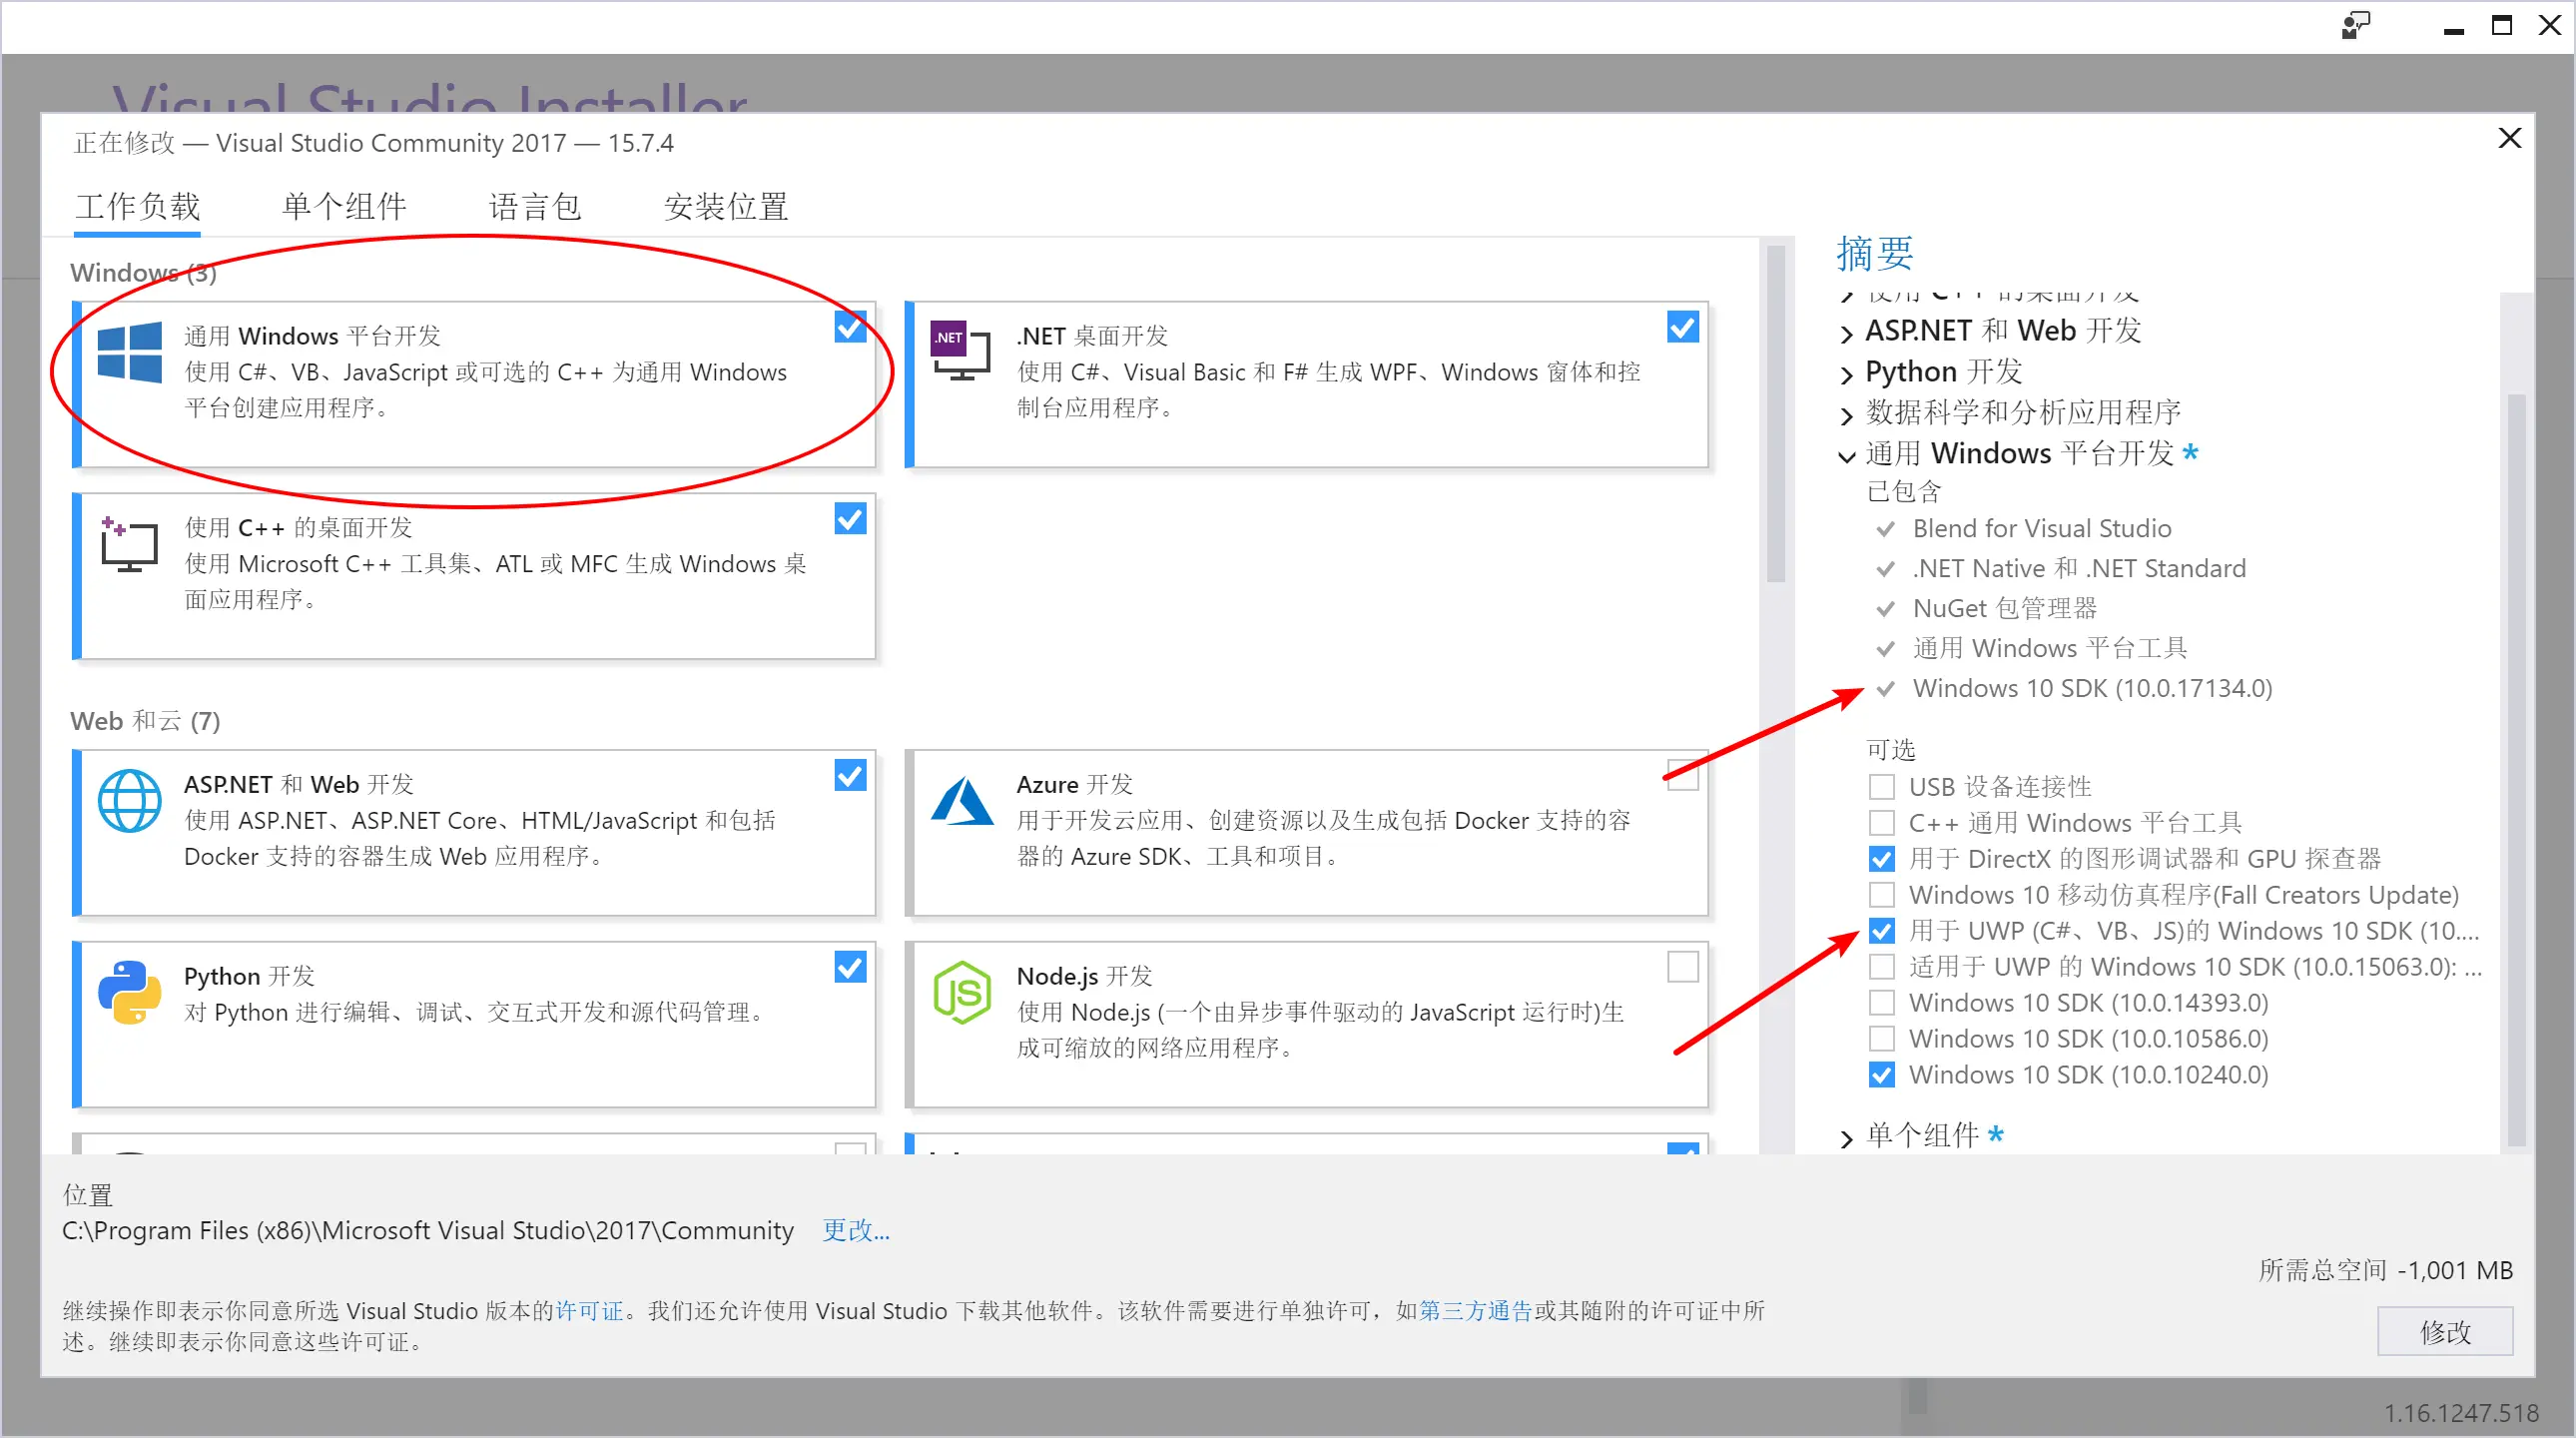Click the feedback icon in title bar

tap(2355, 26)
